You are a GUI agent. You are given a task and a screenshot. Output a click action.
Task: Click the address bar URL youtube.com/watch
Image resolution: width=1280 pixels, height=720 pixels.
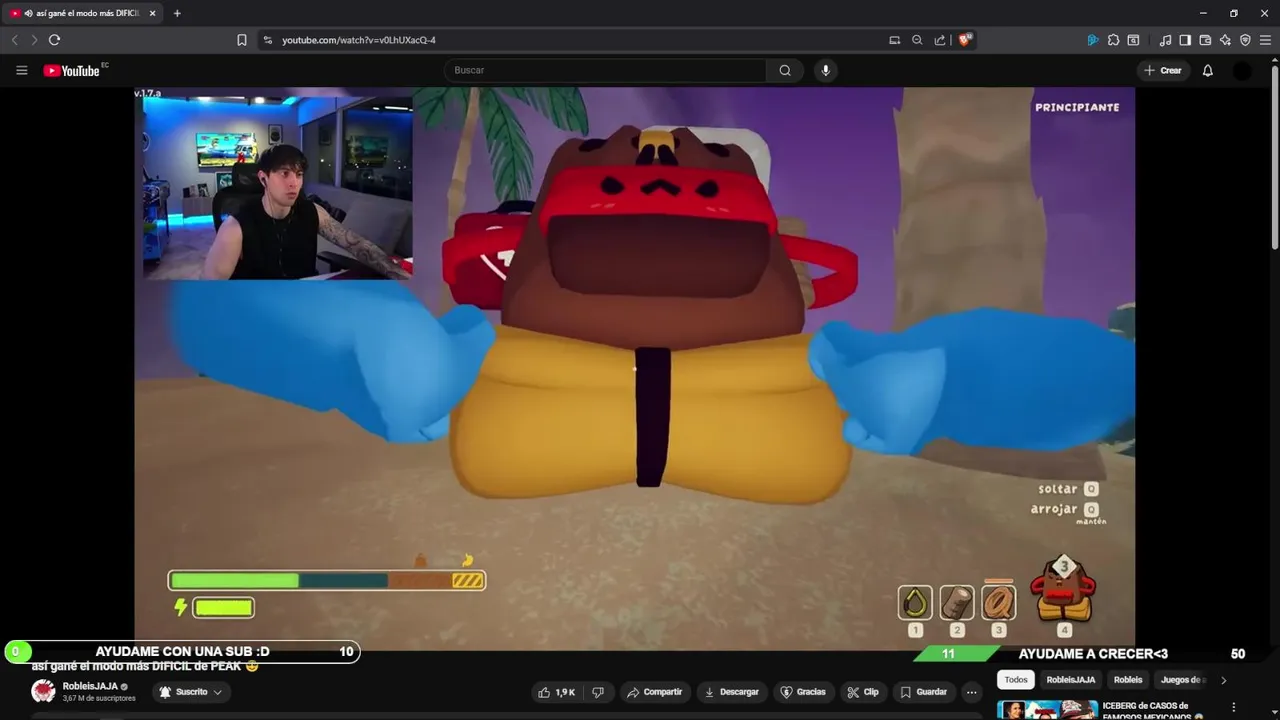[x=359, y=40]
